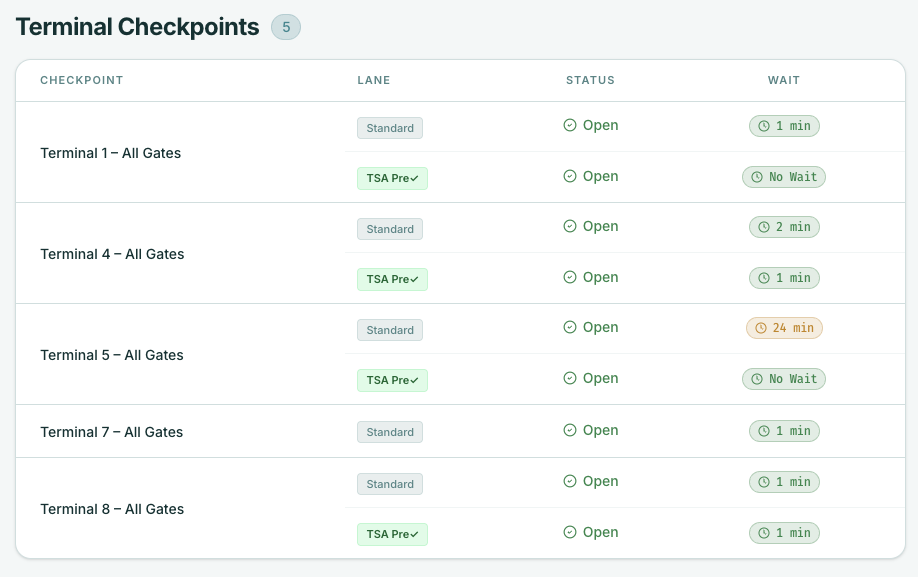
Task: Sort by the Checkpoint column header
Action: pyautogui.click(x=81, y=80)
